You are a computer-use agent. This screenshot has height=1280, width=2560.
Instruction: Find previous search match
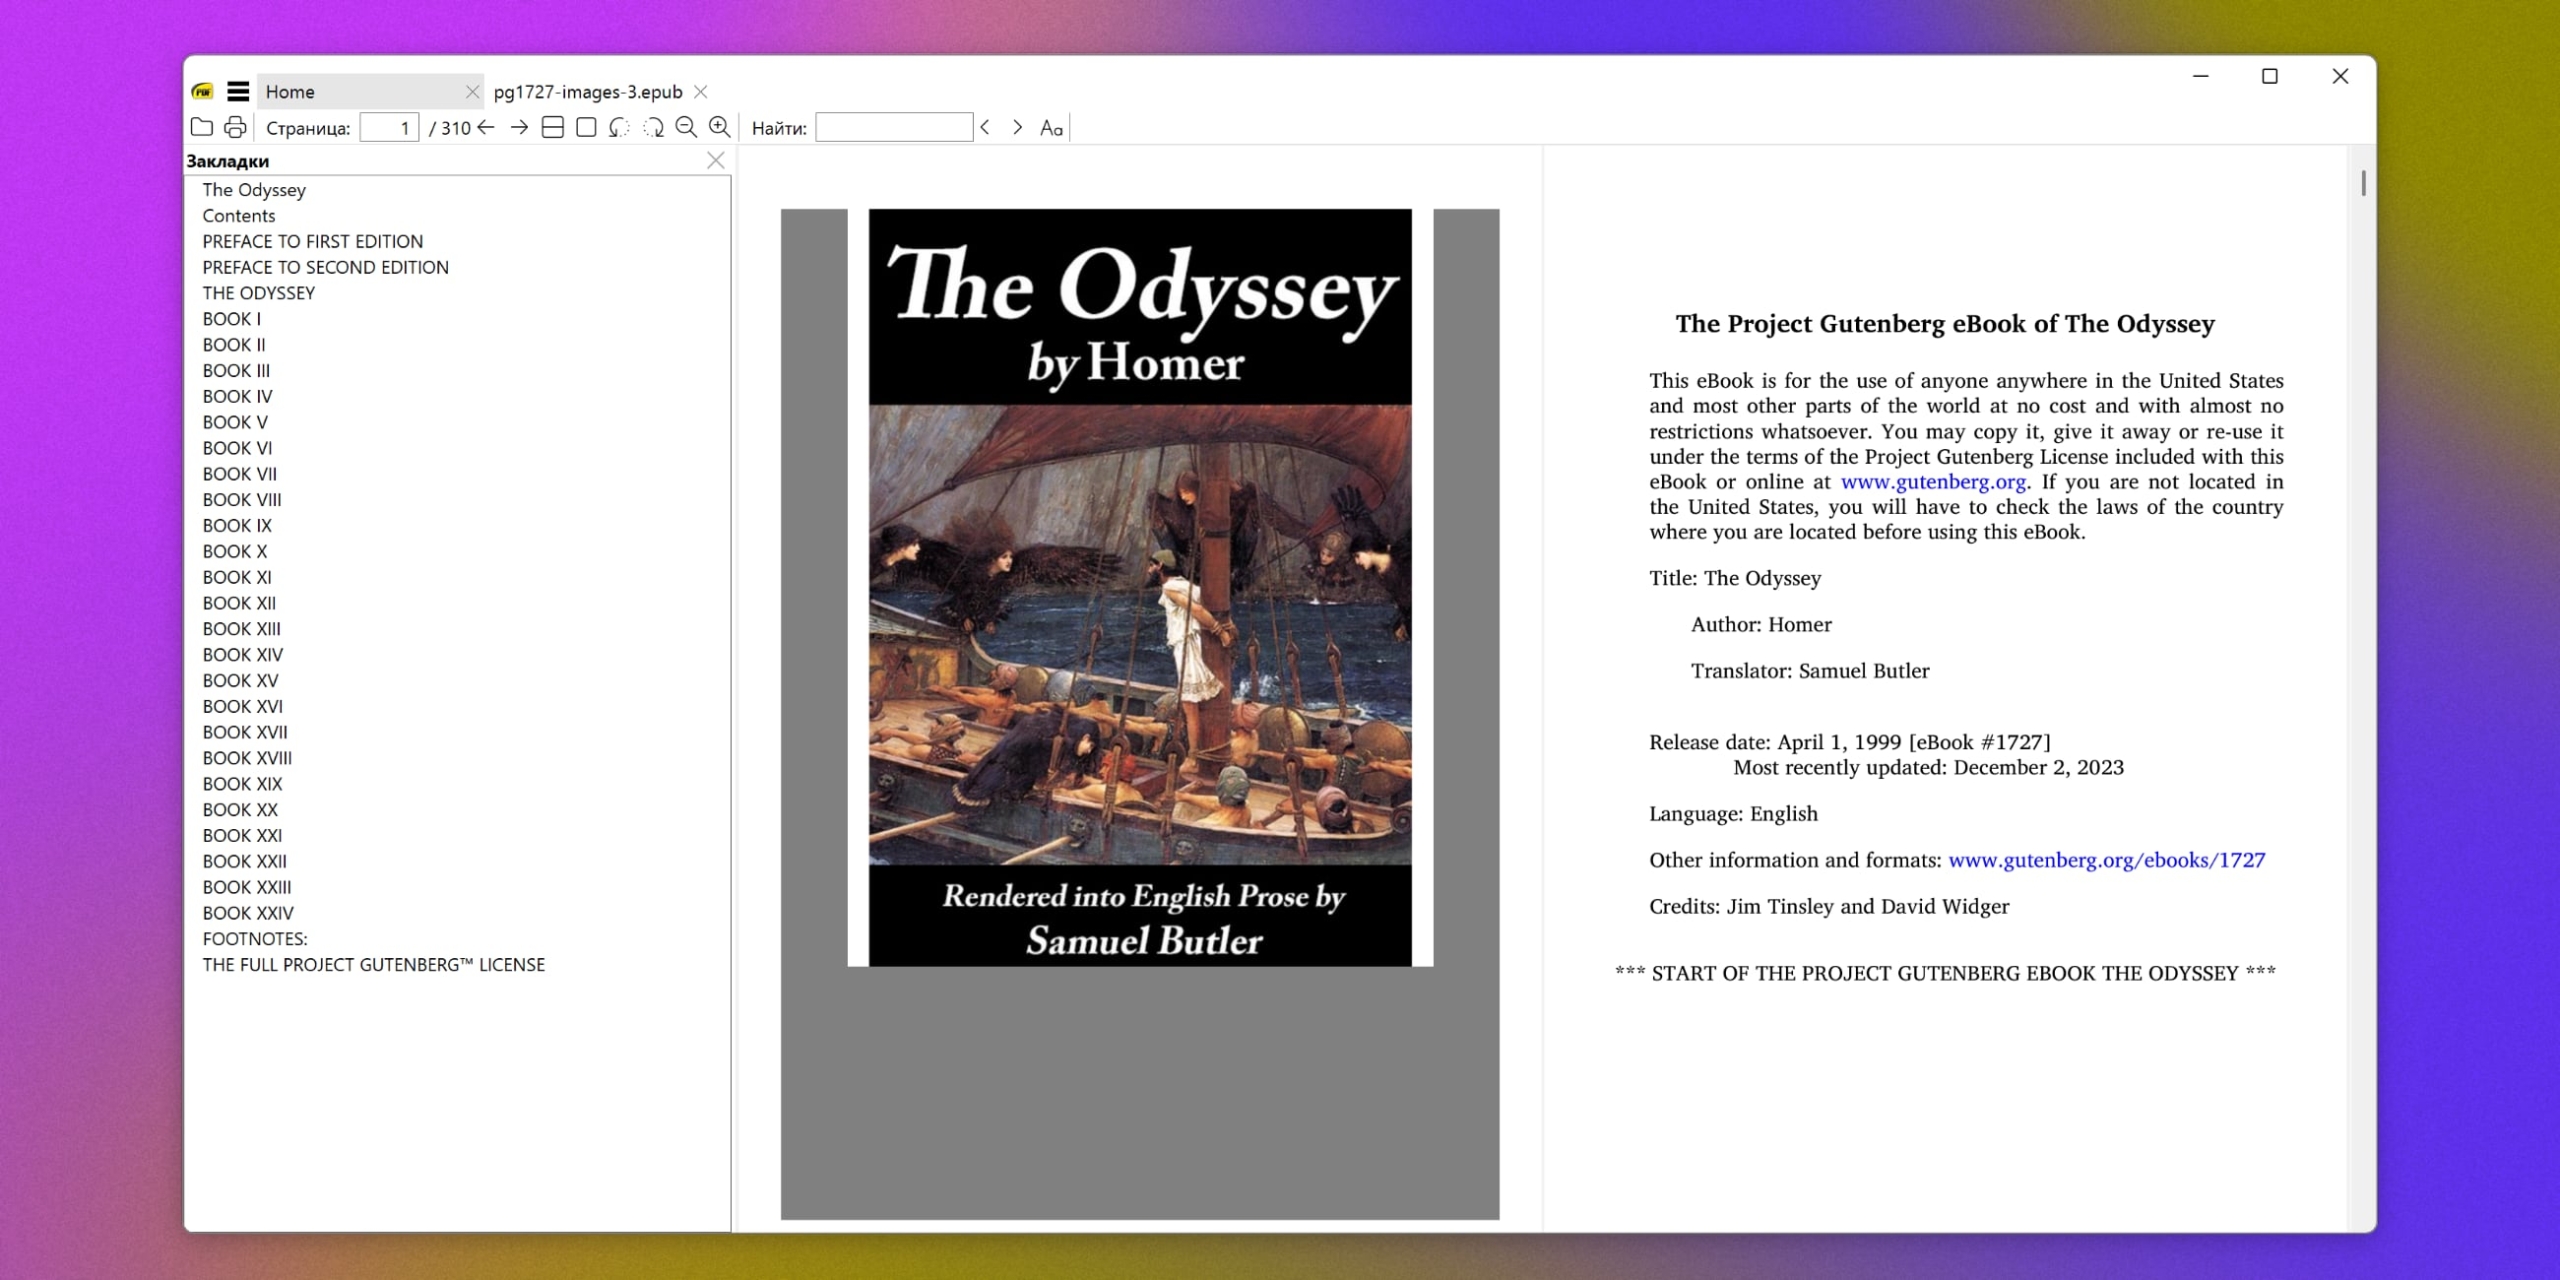pos(986,127)
